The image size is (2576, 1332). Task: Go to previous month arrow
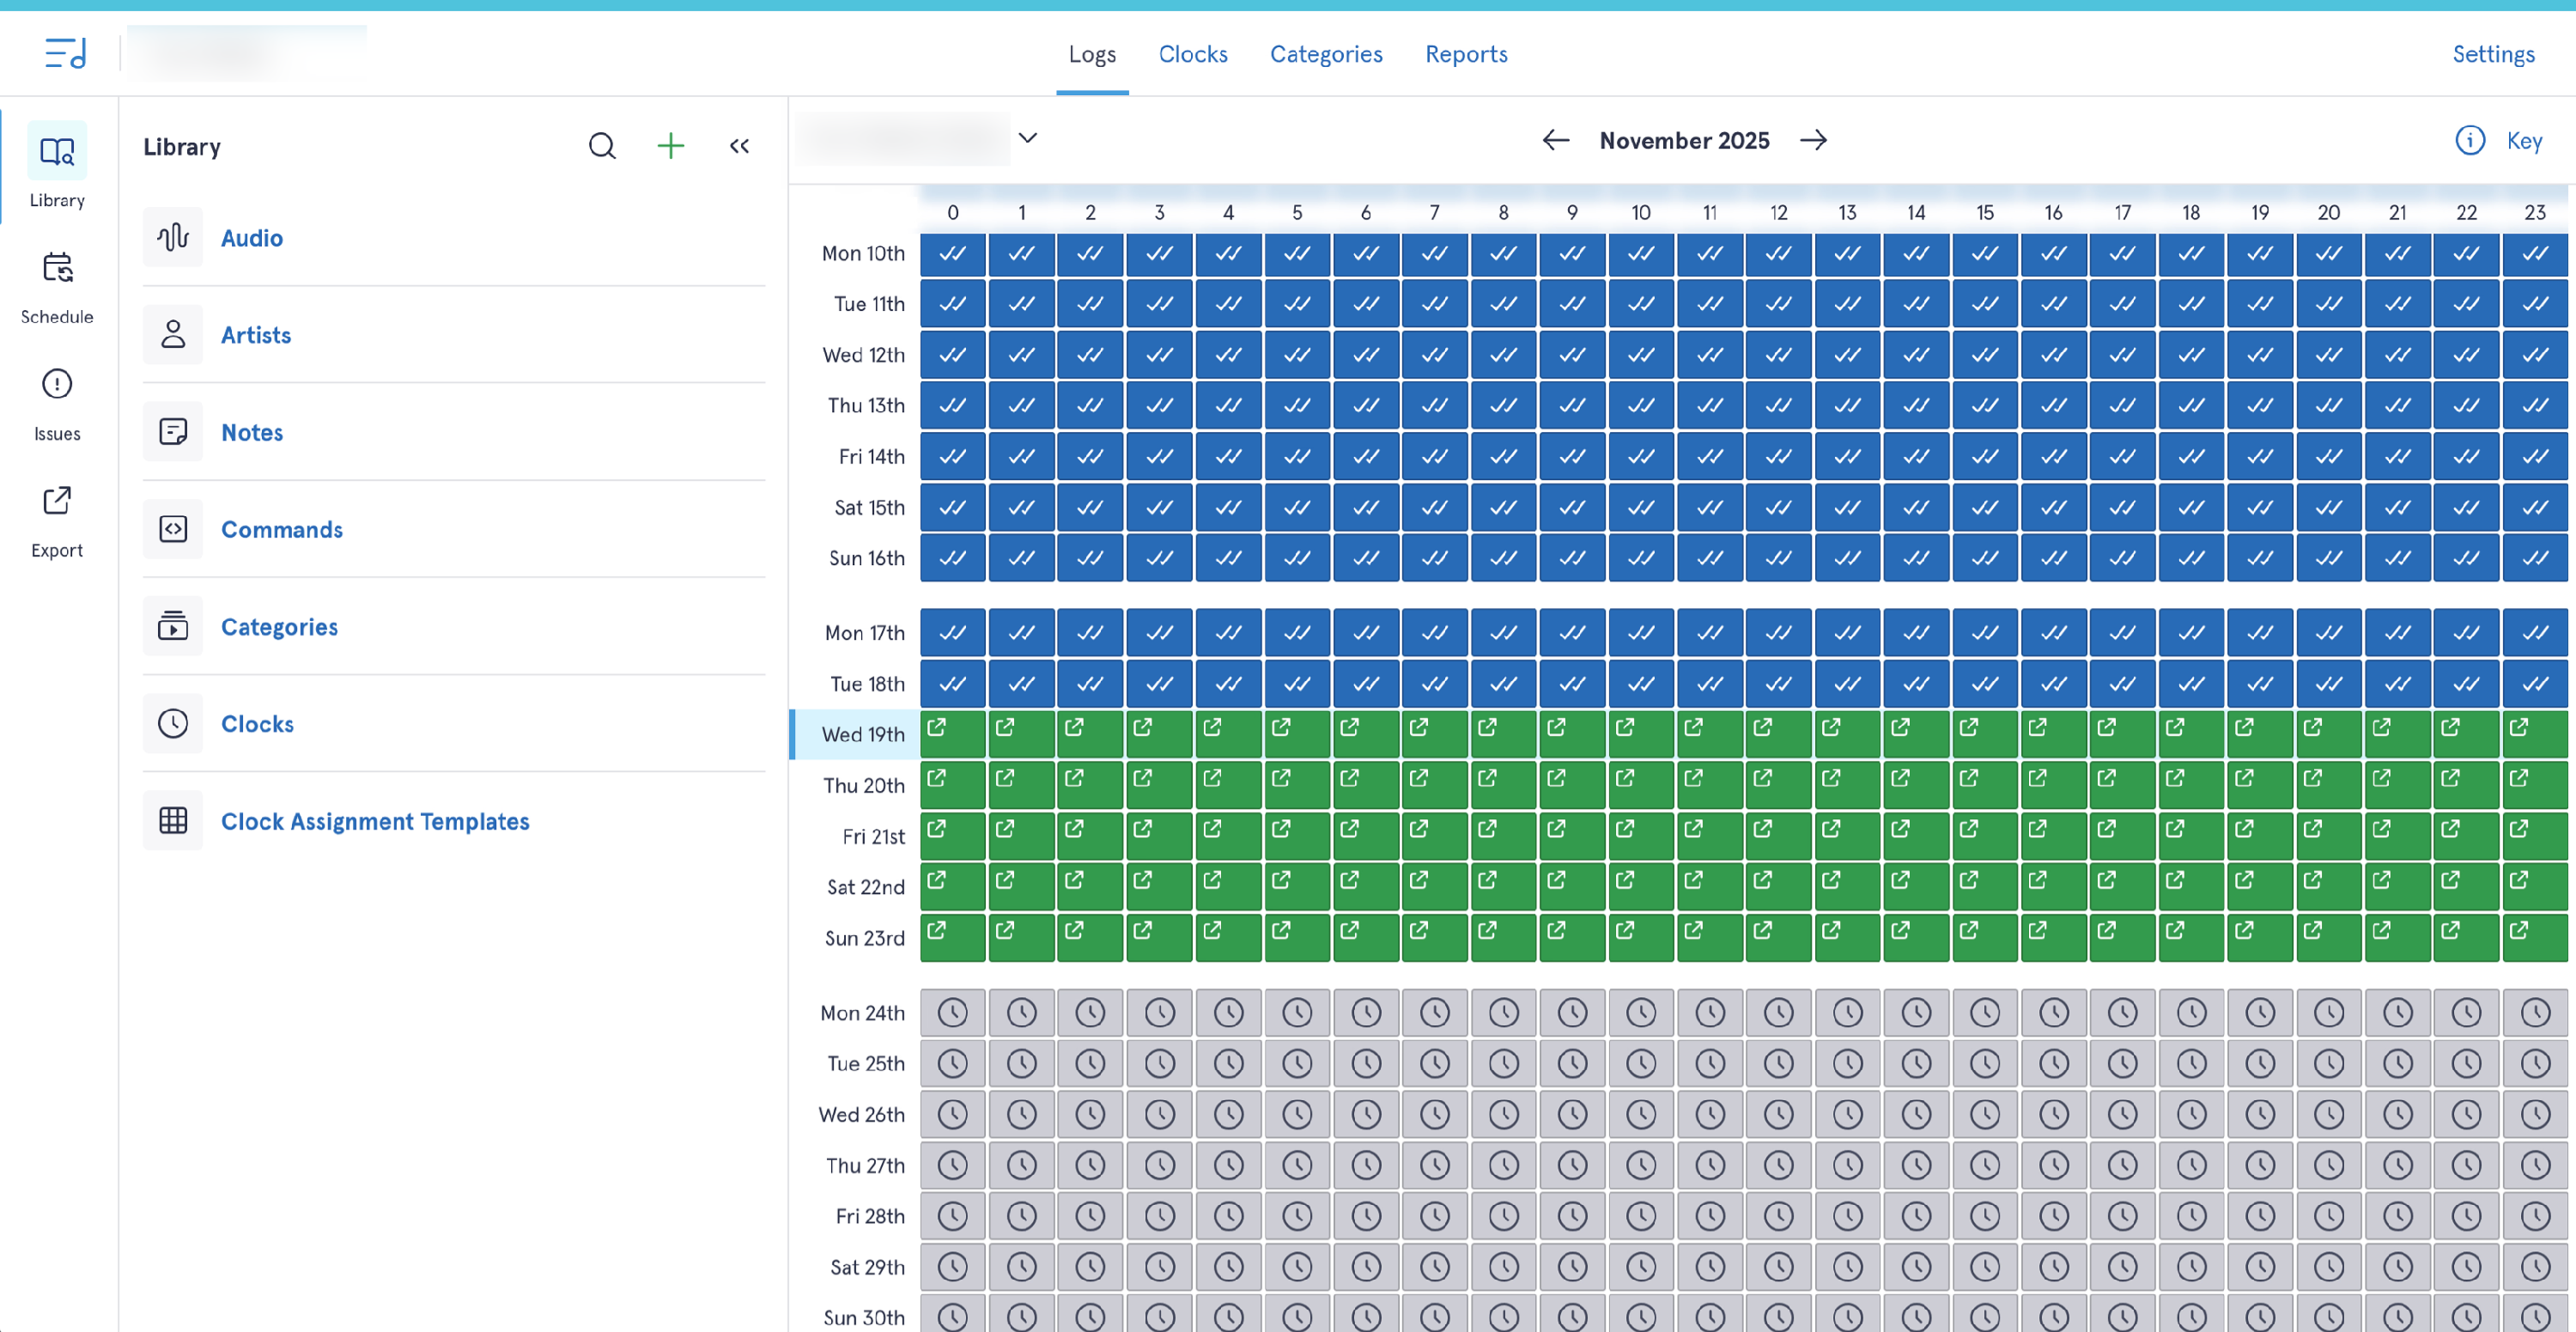(1555, 140)
